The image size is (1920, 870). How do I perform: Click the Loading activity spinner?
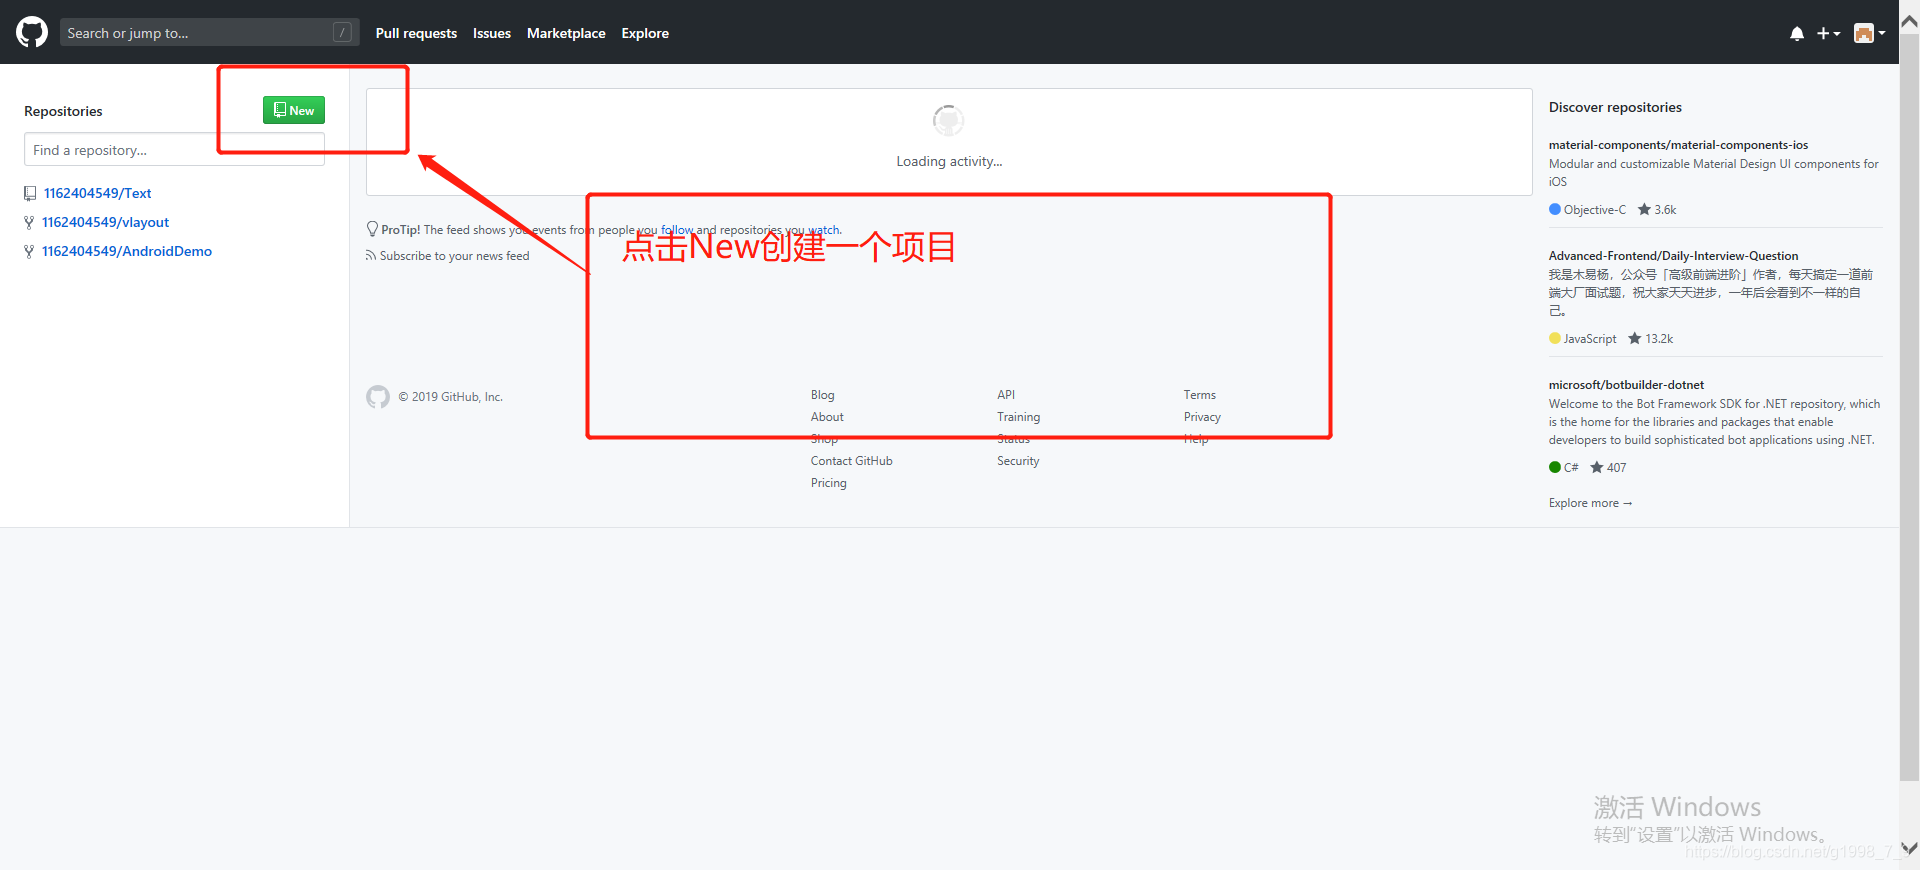coord(948,121)
